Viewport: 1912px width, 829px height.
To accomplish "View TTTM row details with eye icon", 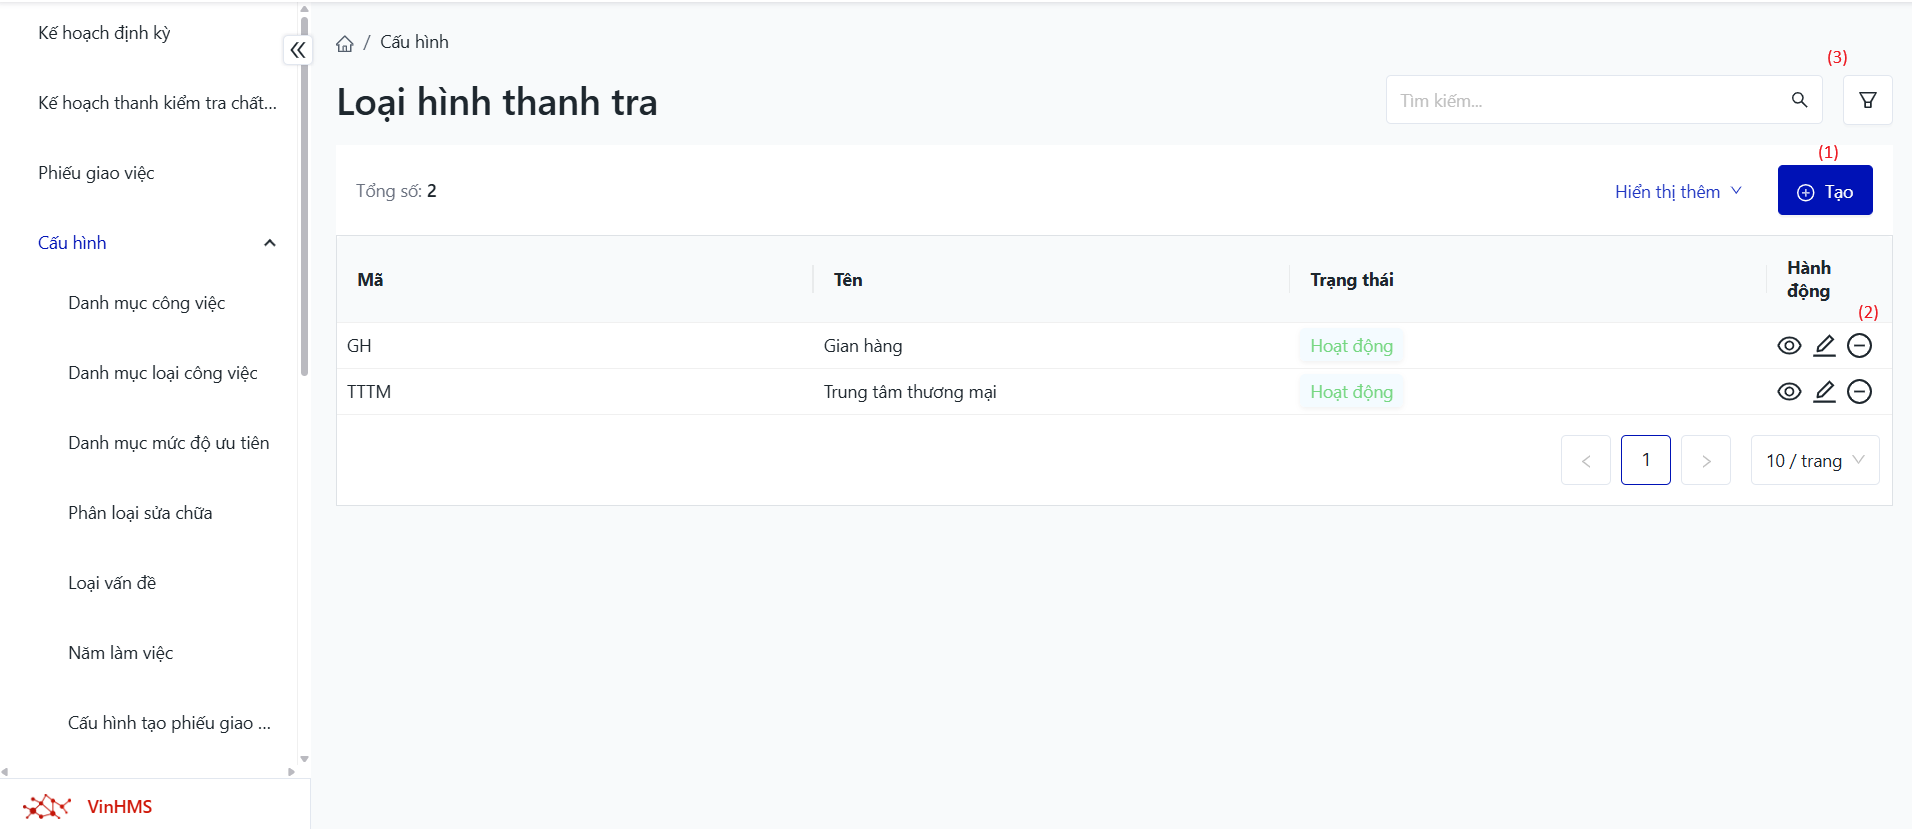I will [1789, 392].
